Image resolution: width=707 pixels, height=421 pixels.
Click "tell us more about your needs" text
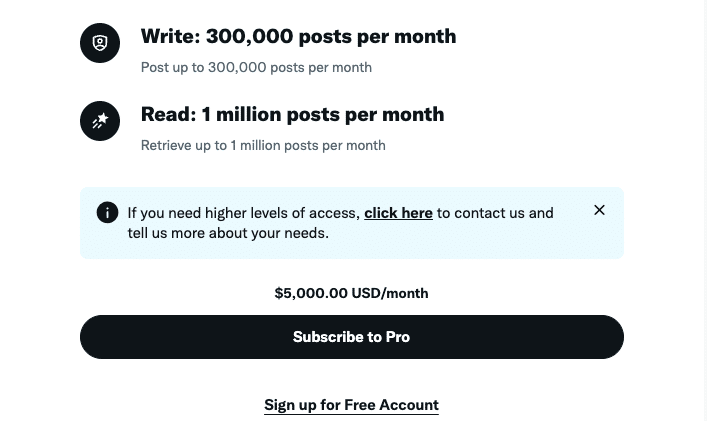227,233
